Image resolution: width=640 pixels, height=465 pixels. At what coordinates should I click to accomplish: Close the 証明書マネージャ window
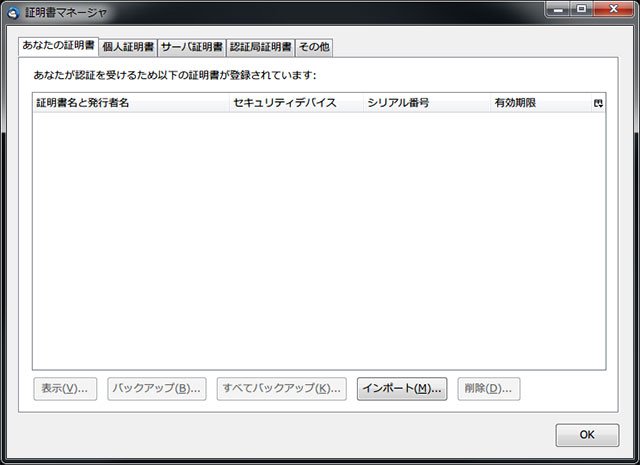click(613, 9)
